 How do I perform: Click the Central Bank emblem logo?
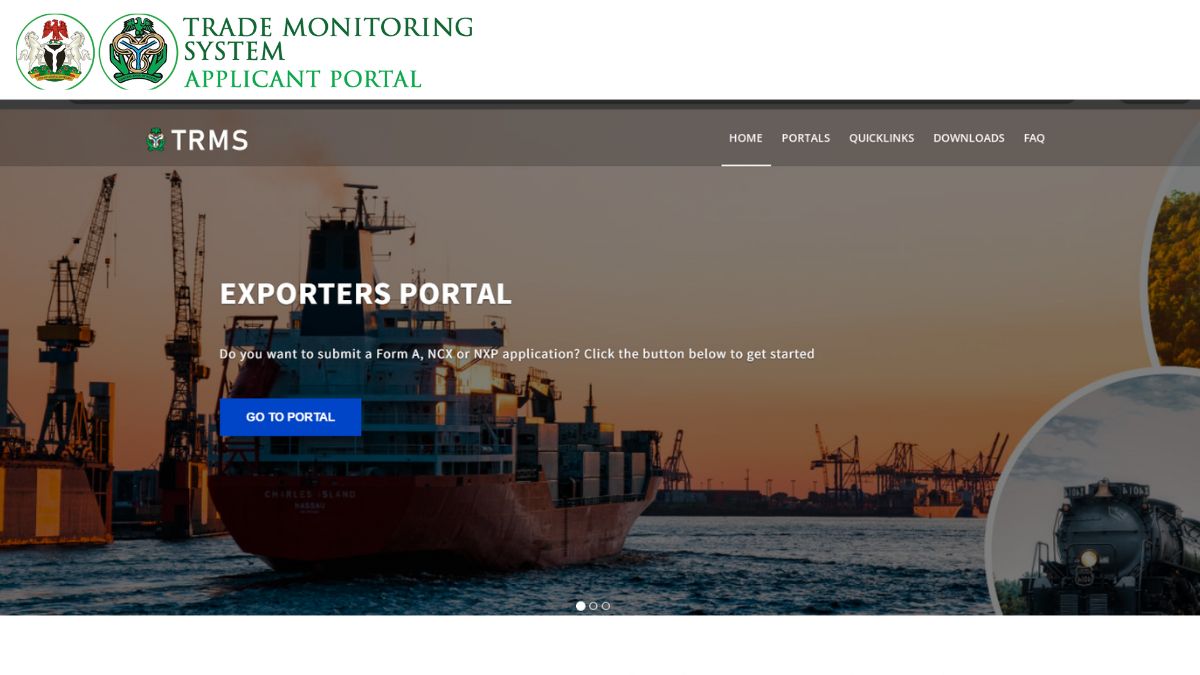139,52
